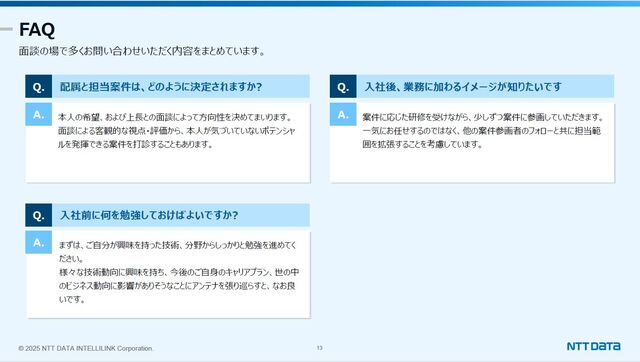
Task: Click the question header 入社後、業務に加わるイメージが知りたいです
Action: [x=463, y=87]
